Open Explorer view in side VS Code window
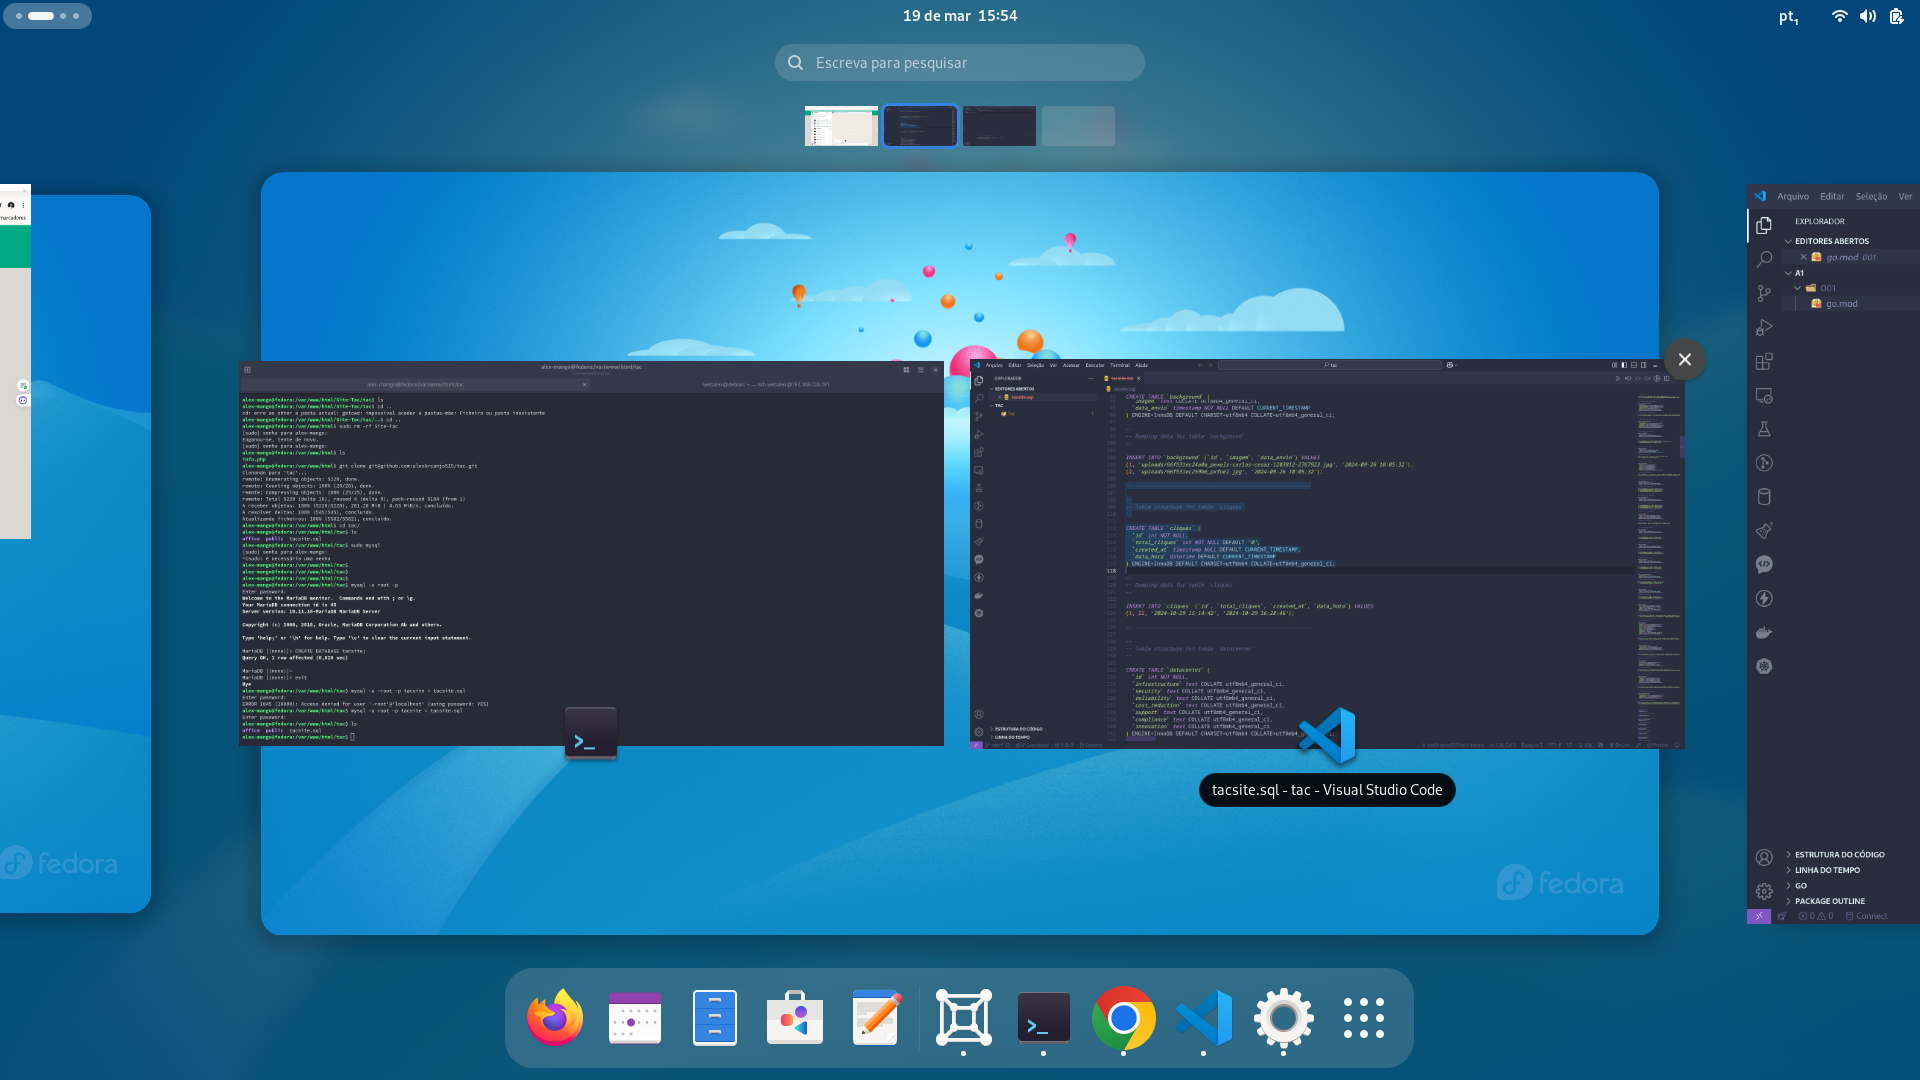Image resolution: width=1920 pixels, height=1080 pixels. [1764, 226]
